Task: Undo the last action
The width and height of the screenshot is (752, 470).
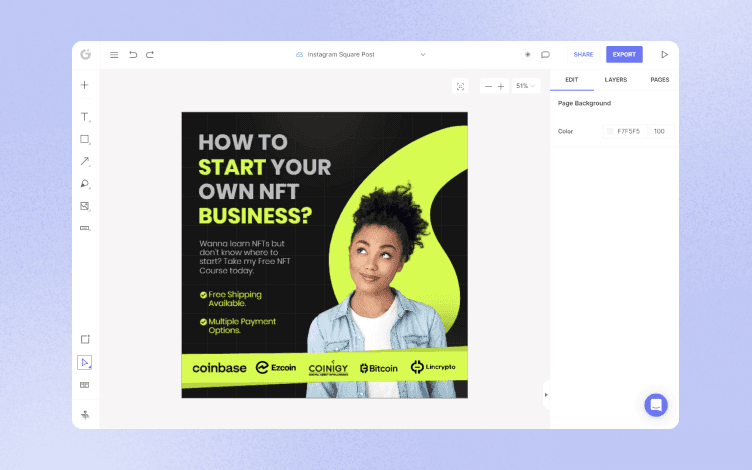Action: coord(133,55)
